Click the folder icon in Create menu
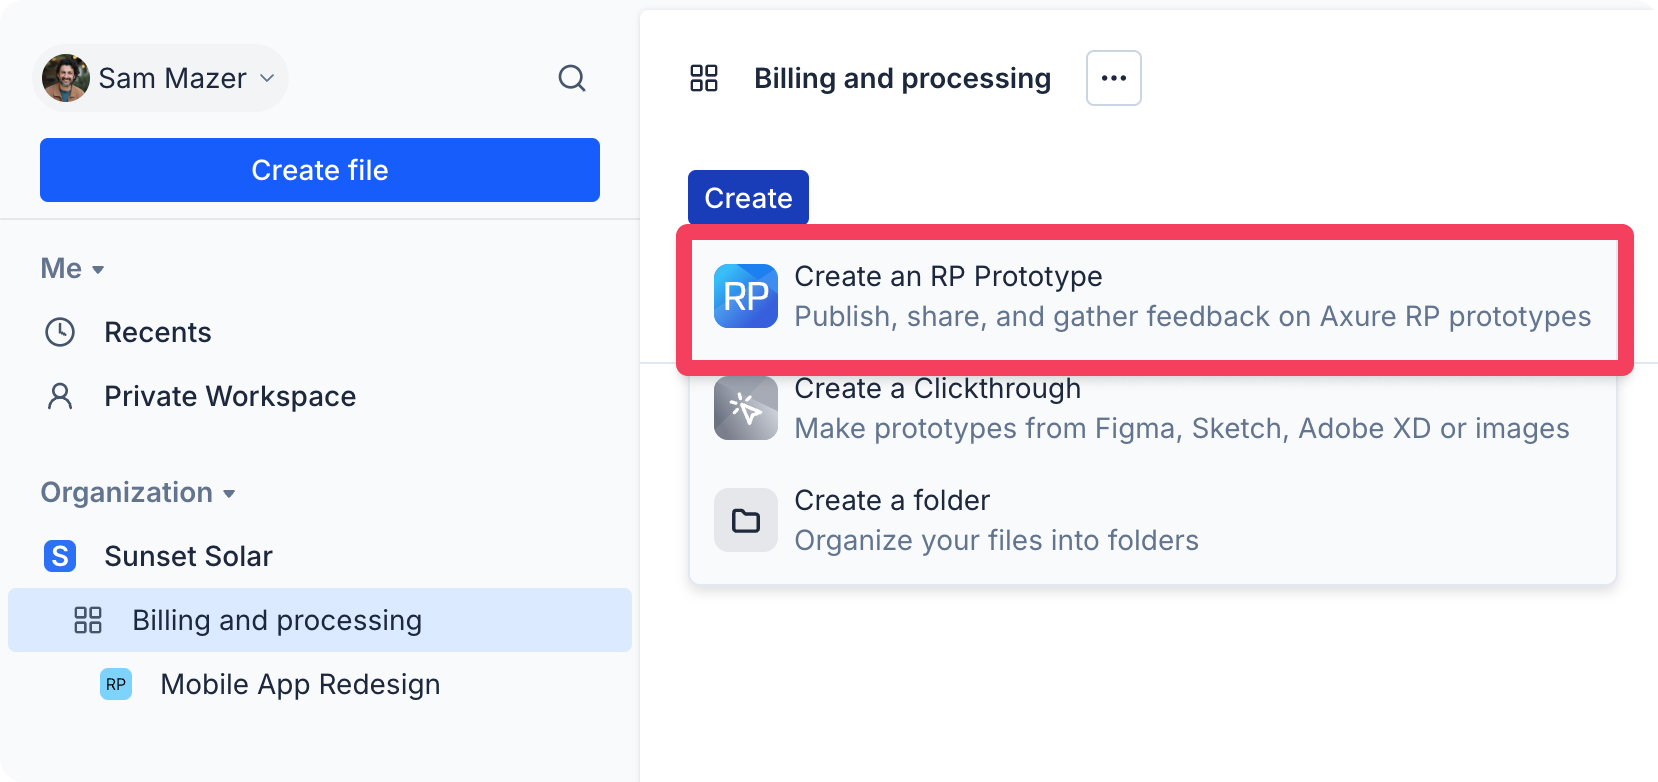Screen dimensions: 1658x782 click(746, 520)
